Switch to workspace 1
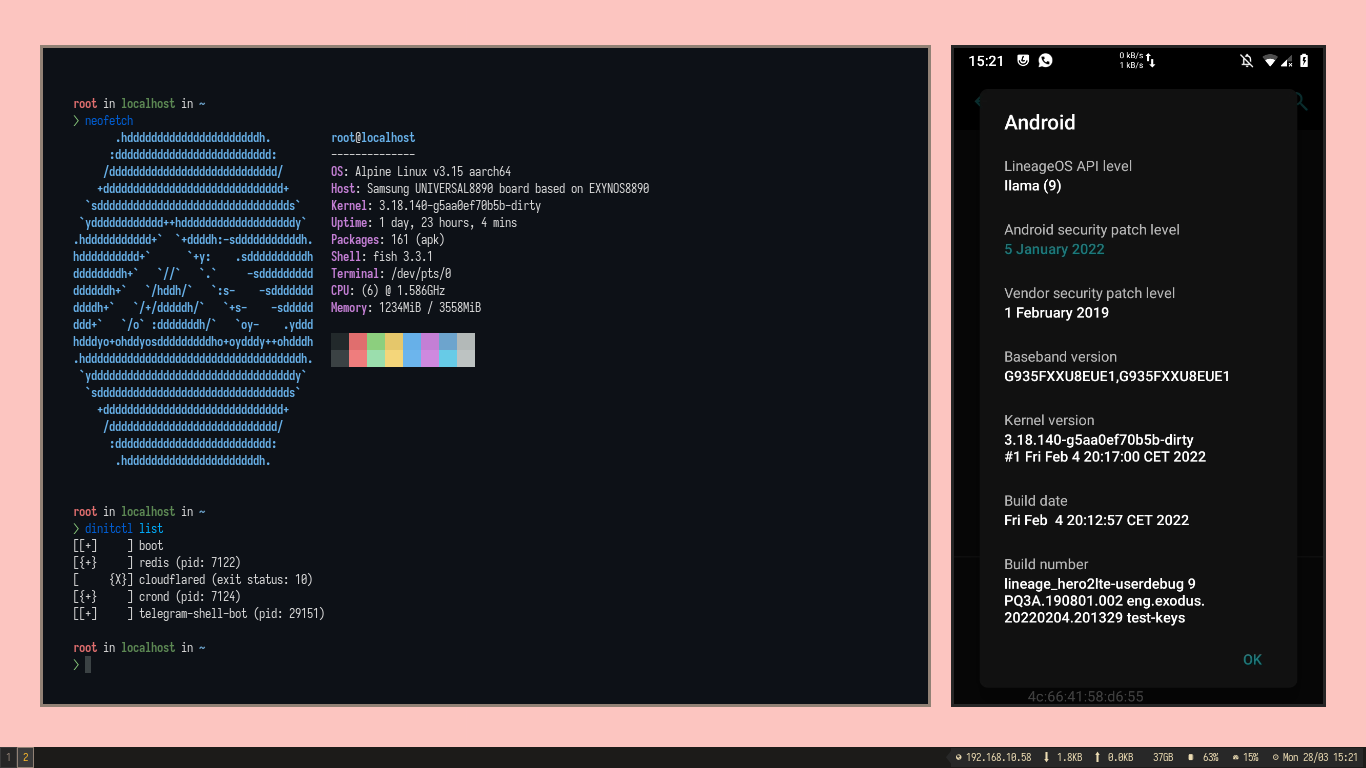Screen dimensions: 1366x768 9,758
